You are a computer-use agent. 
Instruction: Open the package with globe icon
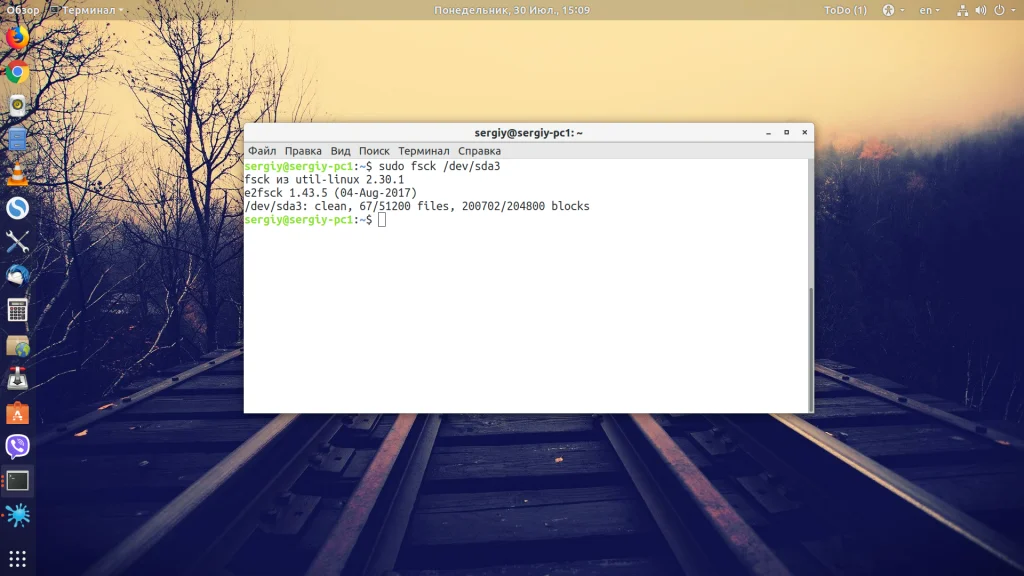click(18, 345)
